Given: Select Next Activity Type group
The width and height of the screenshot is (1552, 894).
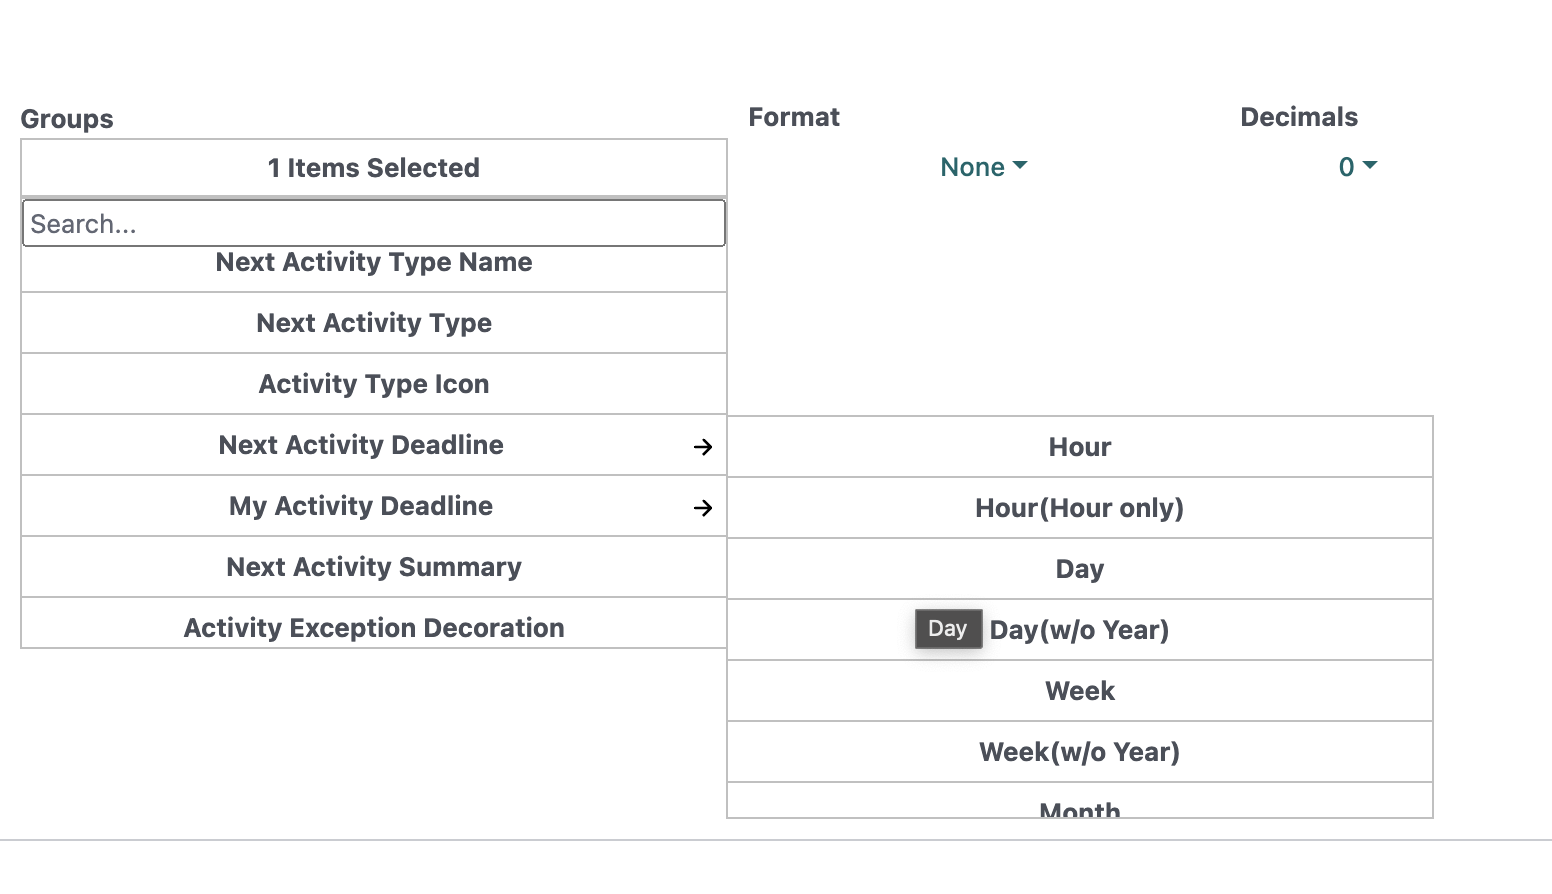Looking at the screenshot, I should (x=374, y=323).
